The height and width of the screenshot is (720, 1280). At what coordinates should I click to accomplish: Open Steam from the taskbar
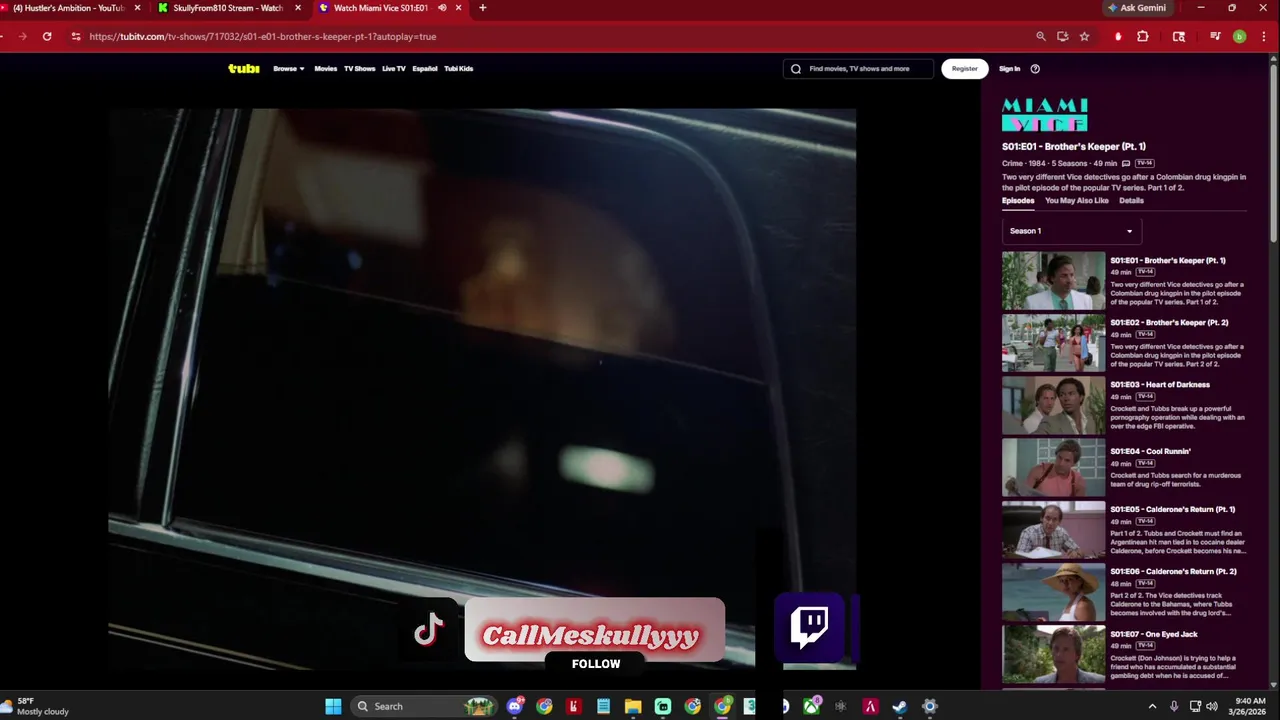[900, 706]
